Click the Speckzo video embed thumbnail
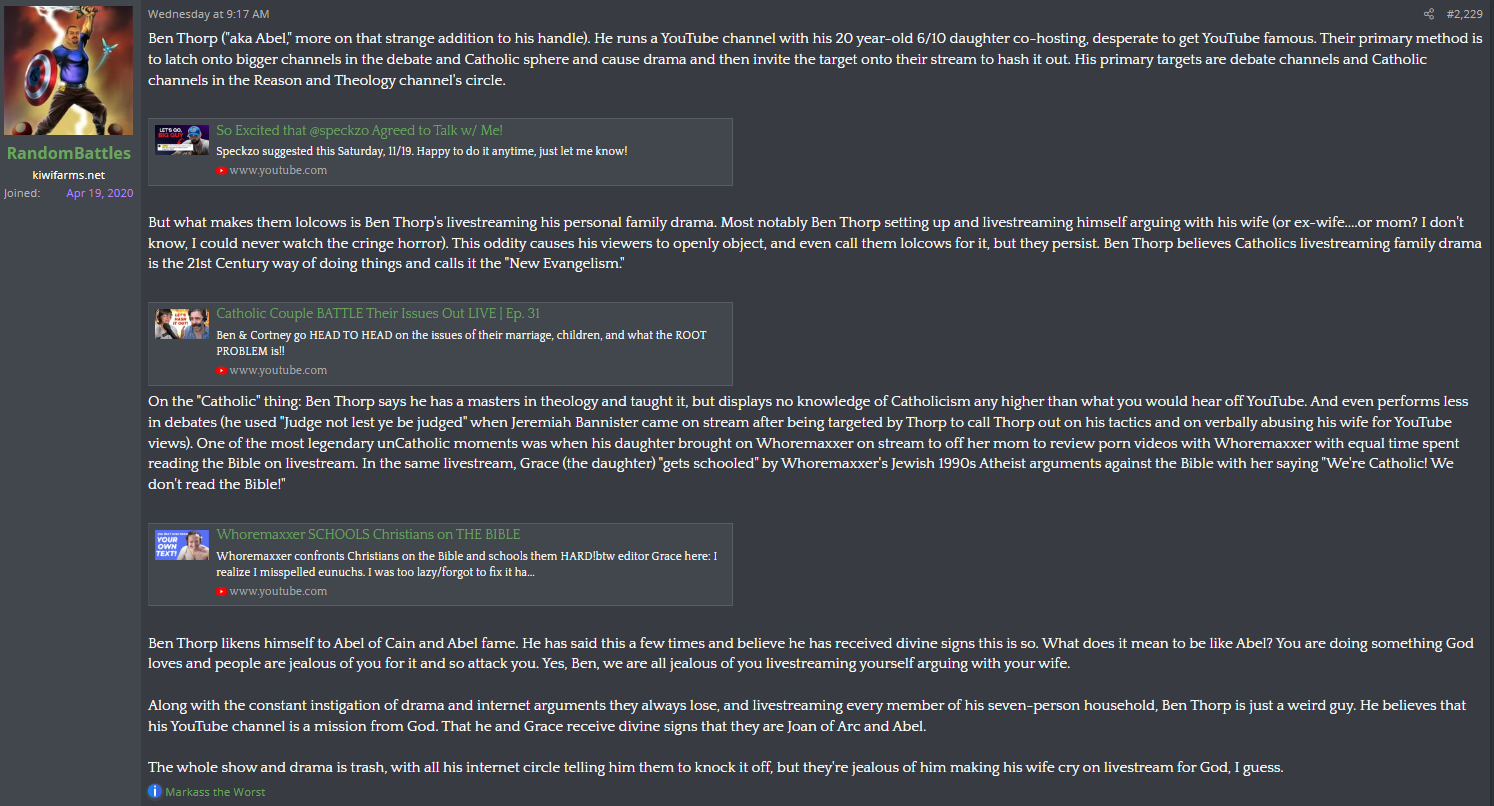Screen dimensions: 1494x806 click(182, 140)
